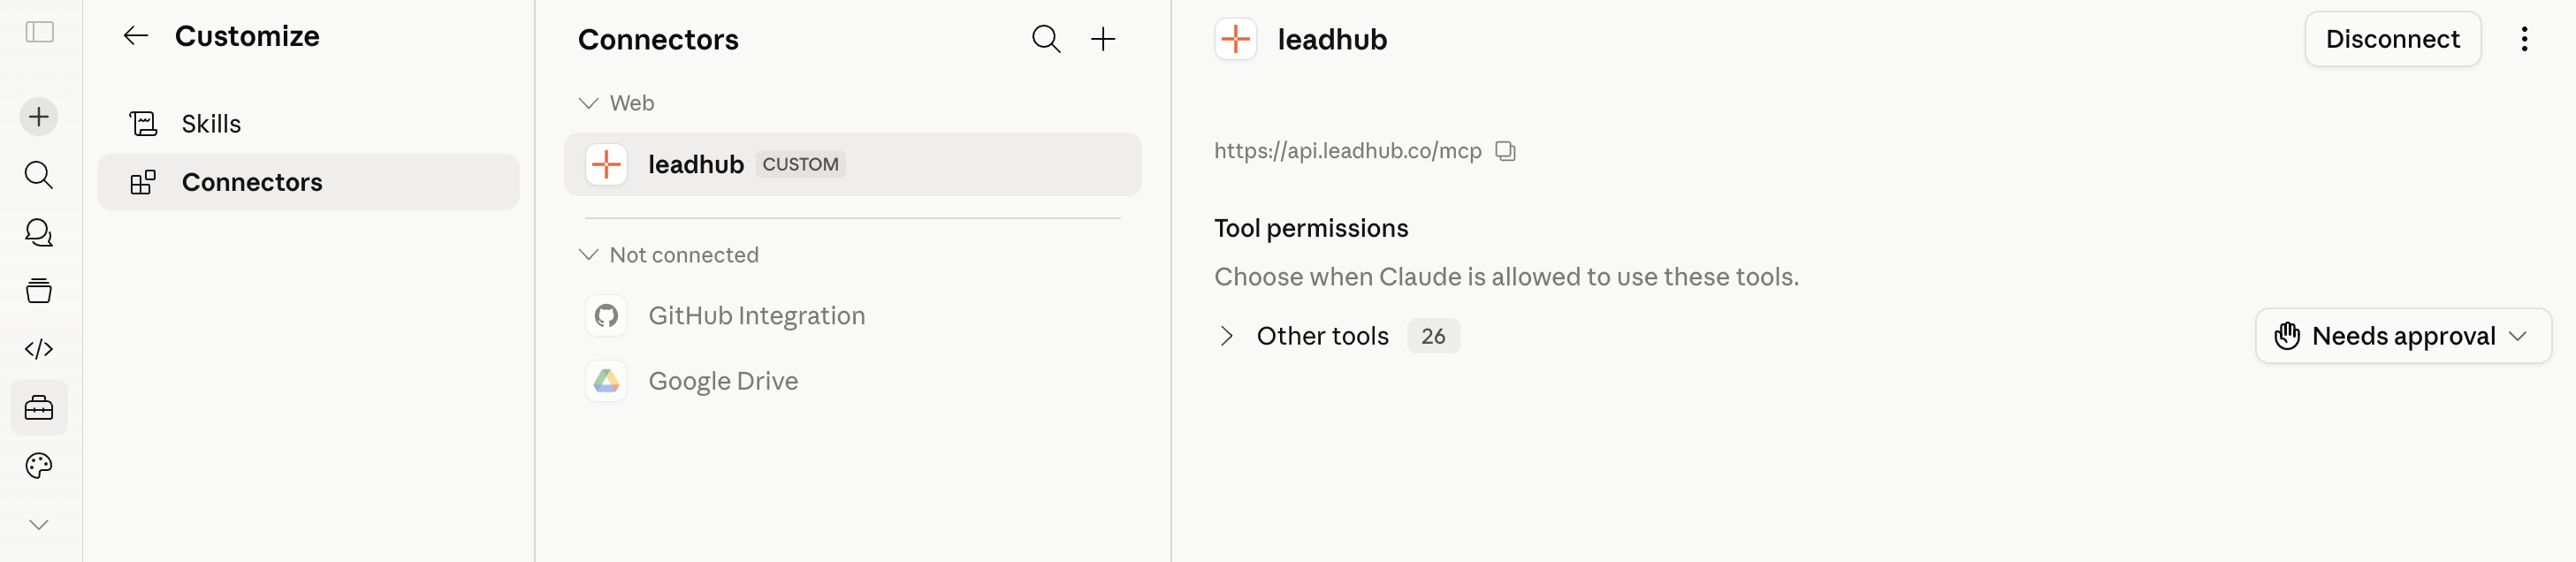Collapse the Web connectors section
The image size is (2576, 562).
588,103
